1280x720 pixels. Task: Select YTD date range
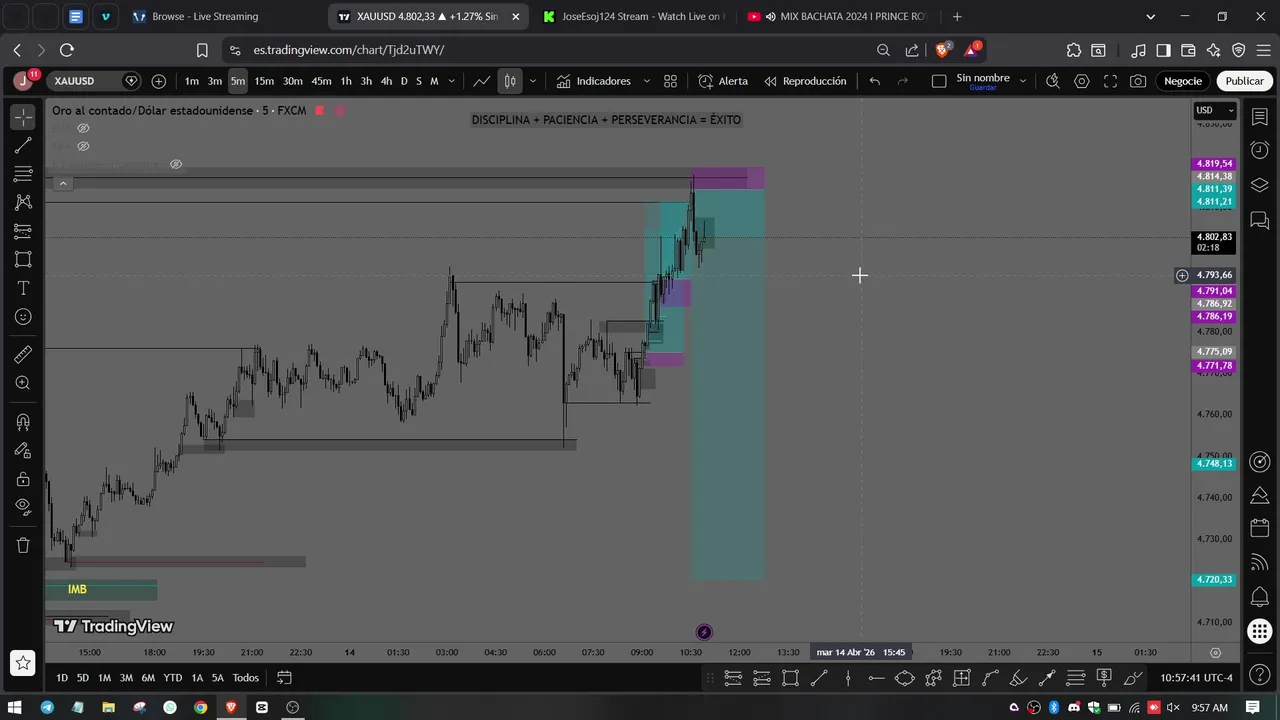(x=173, y=677)
